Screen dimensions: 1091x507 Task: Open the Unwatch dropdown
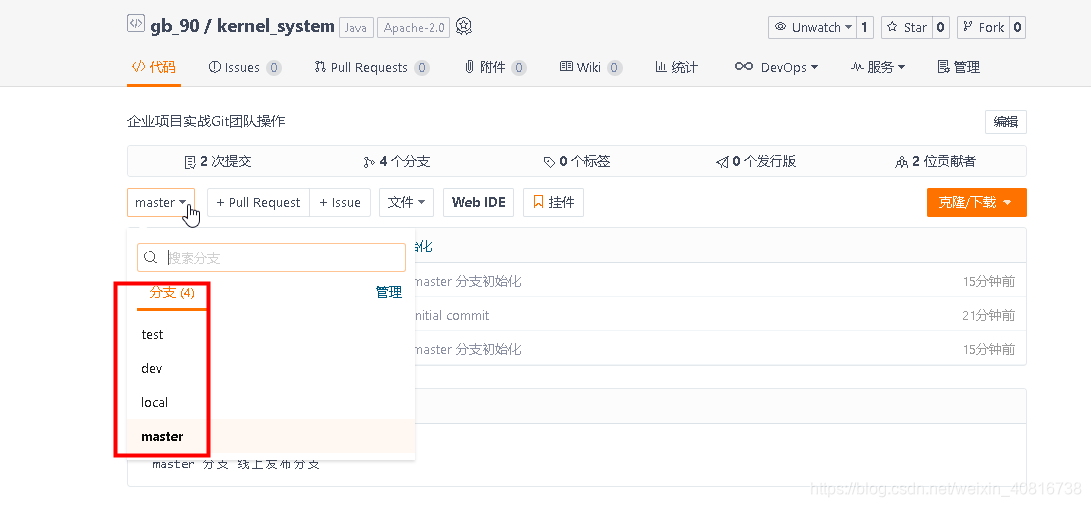pos(813,27)
